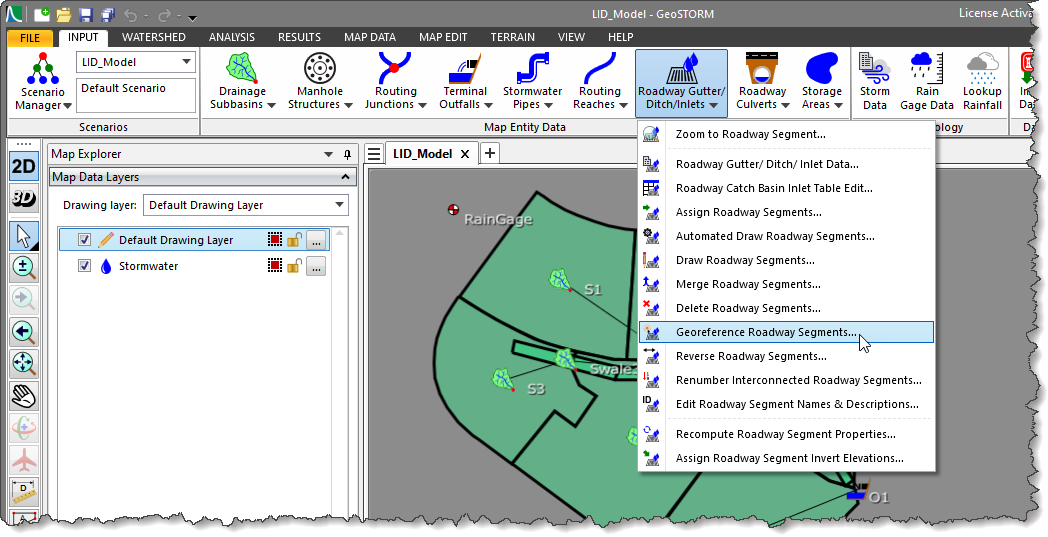Open the Drainage Subbasins tool
This screenshot has width=1048, height=537.
click(x=242, y=82)
